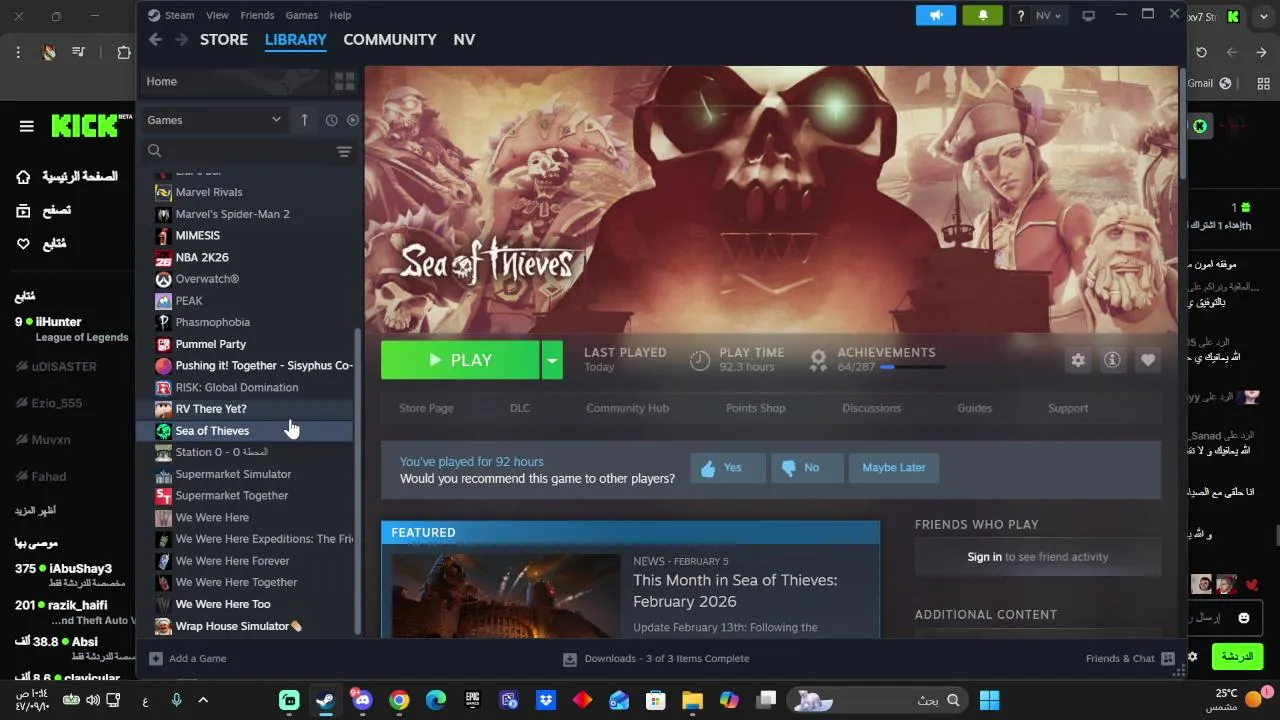Screen dimensions: 1280x720
Task: Open launch options arrow beside PLAY
Action: 552,360
